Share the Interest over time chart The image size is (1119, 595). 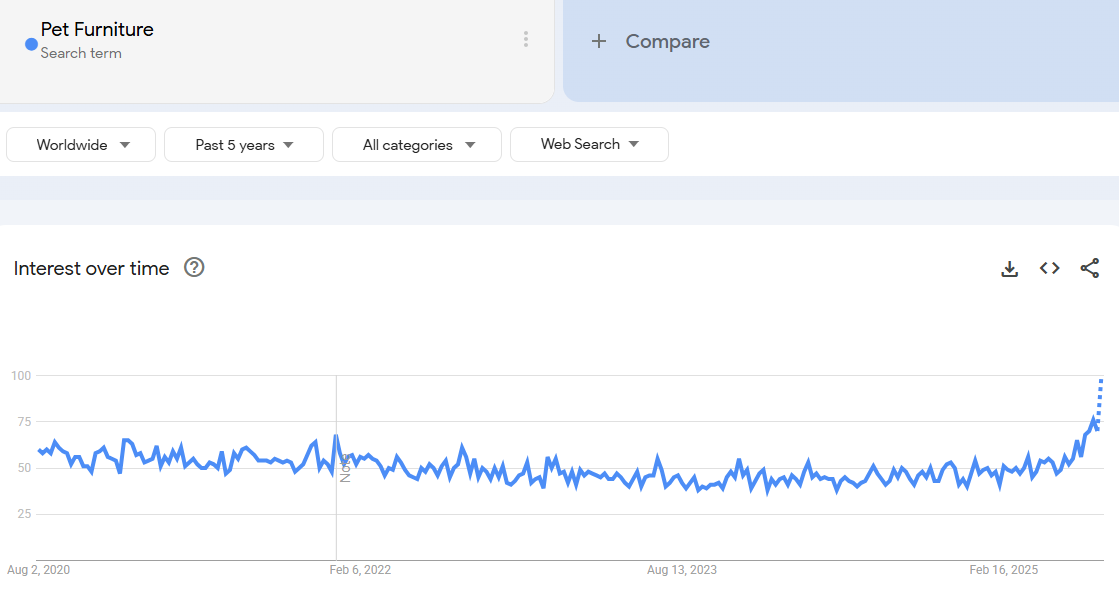pyautogui.click(x=1089, y=268)
